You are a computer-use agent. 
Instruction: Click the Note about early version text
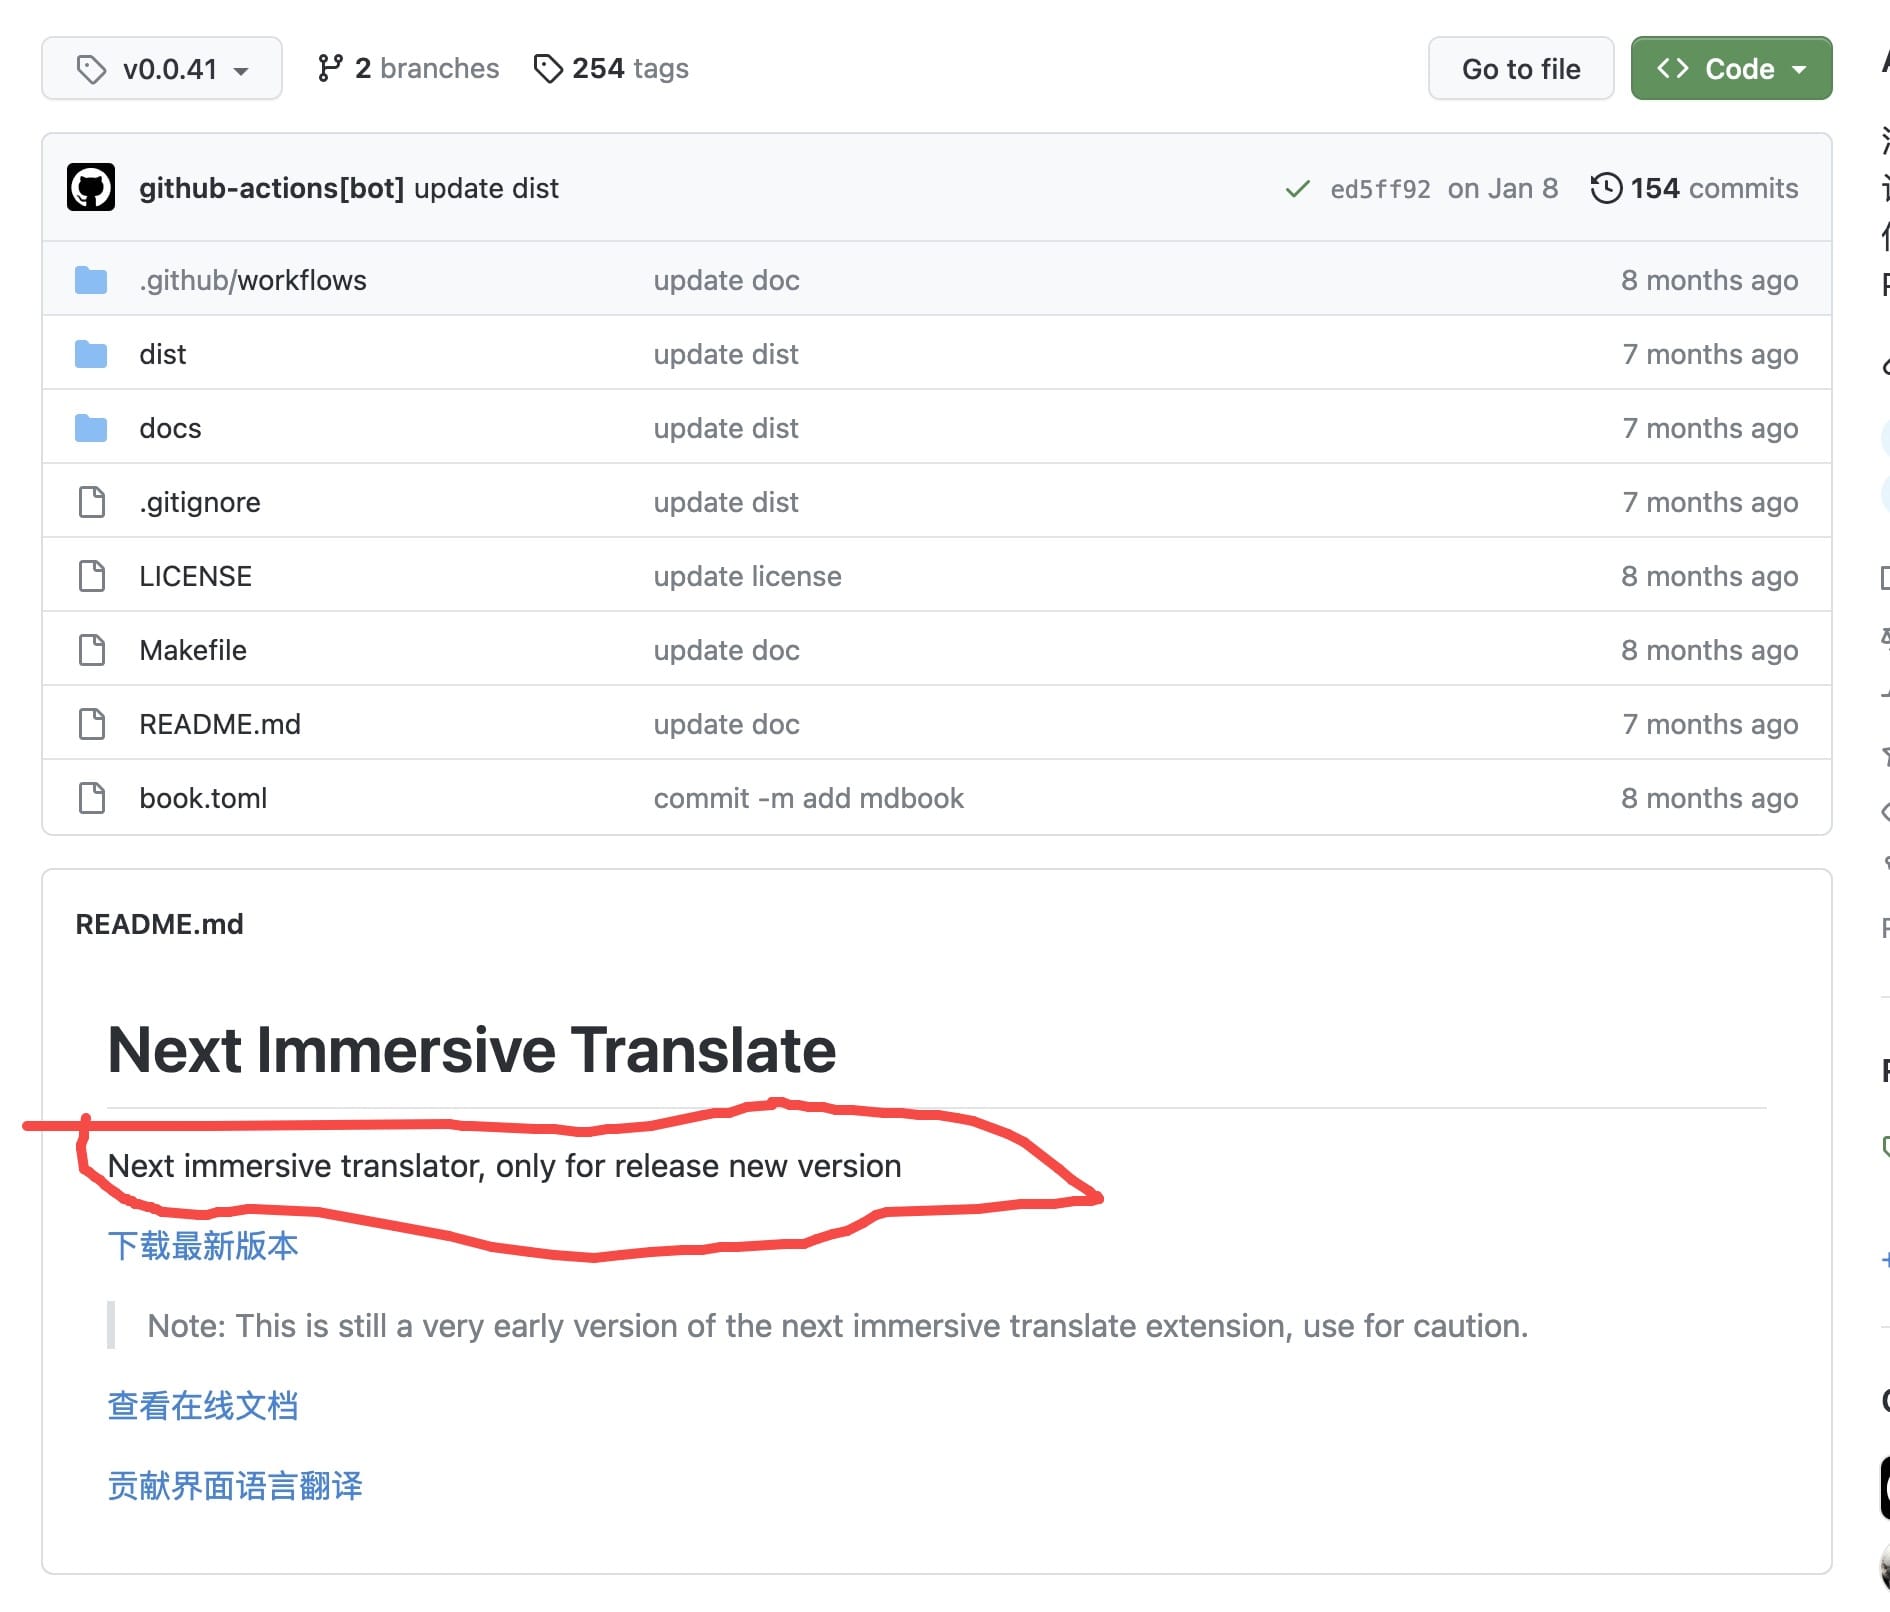tap(838, 1326)
